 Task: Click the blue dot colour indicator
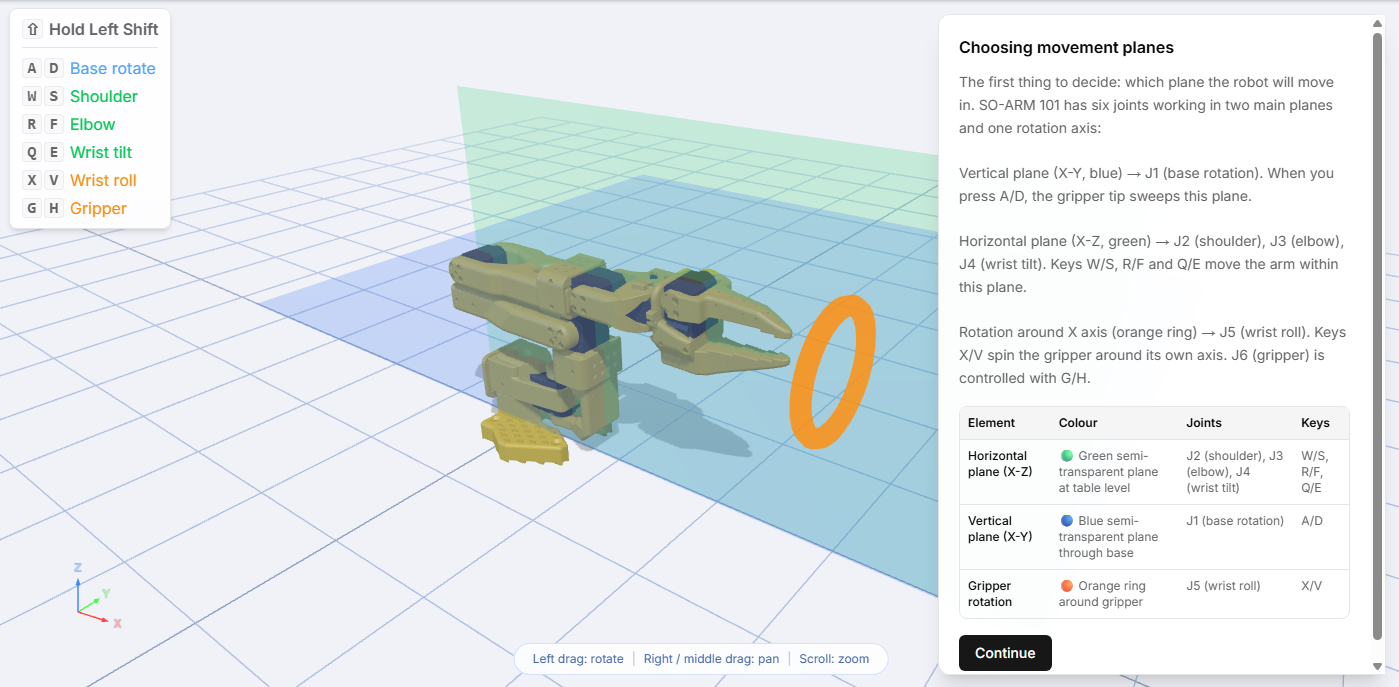tap(1067, 521)
